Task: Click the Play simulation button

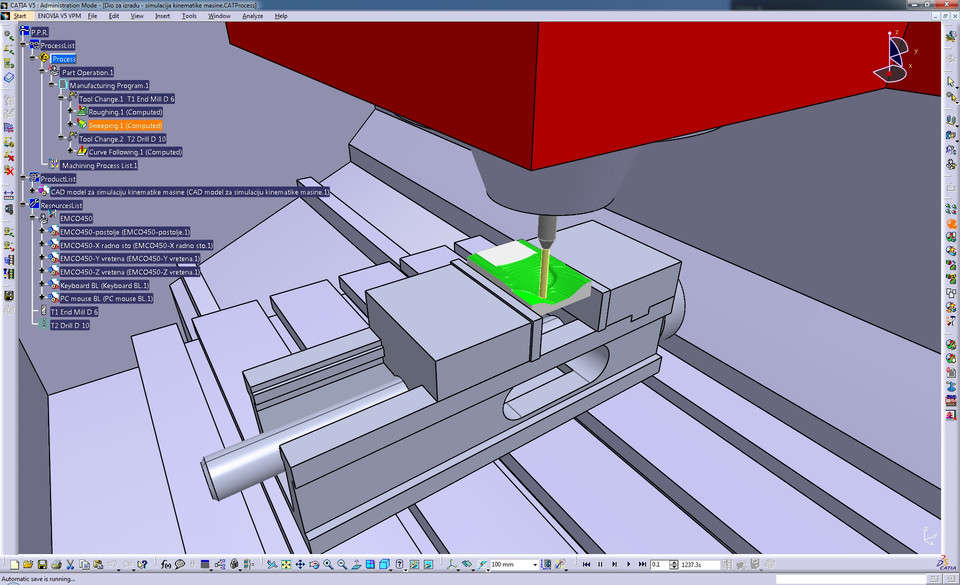Action: [x=627, y=564]
